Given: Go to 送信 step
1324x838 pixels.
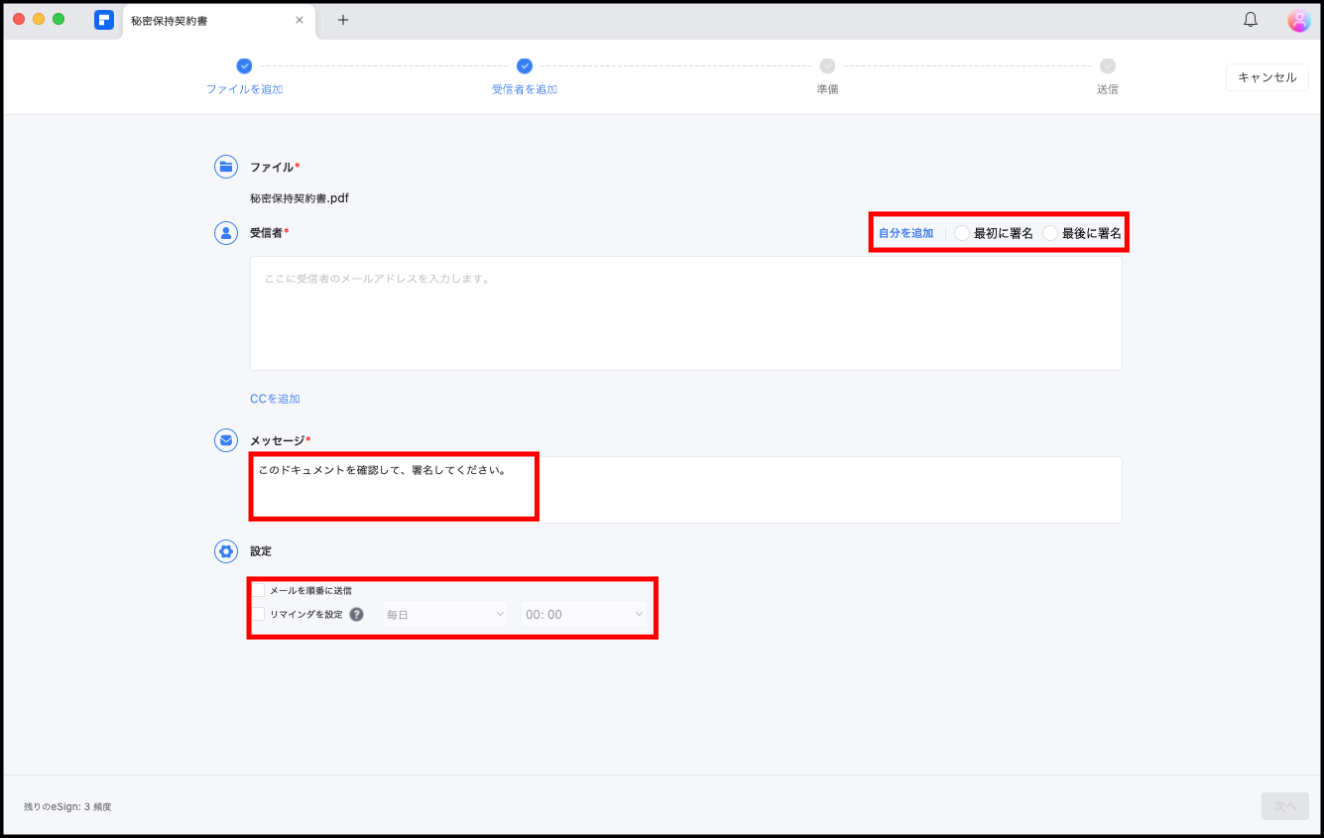Looking at the screenshot, I should (1107, 76).
